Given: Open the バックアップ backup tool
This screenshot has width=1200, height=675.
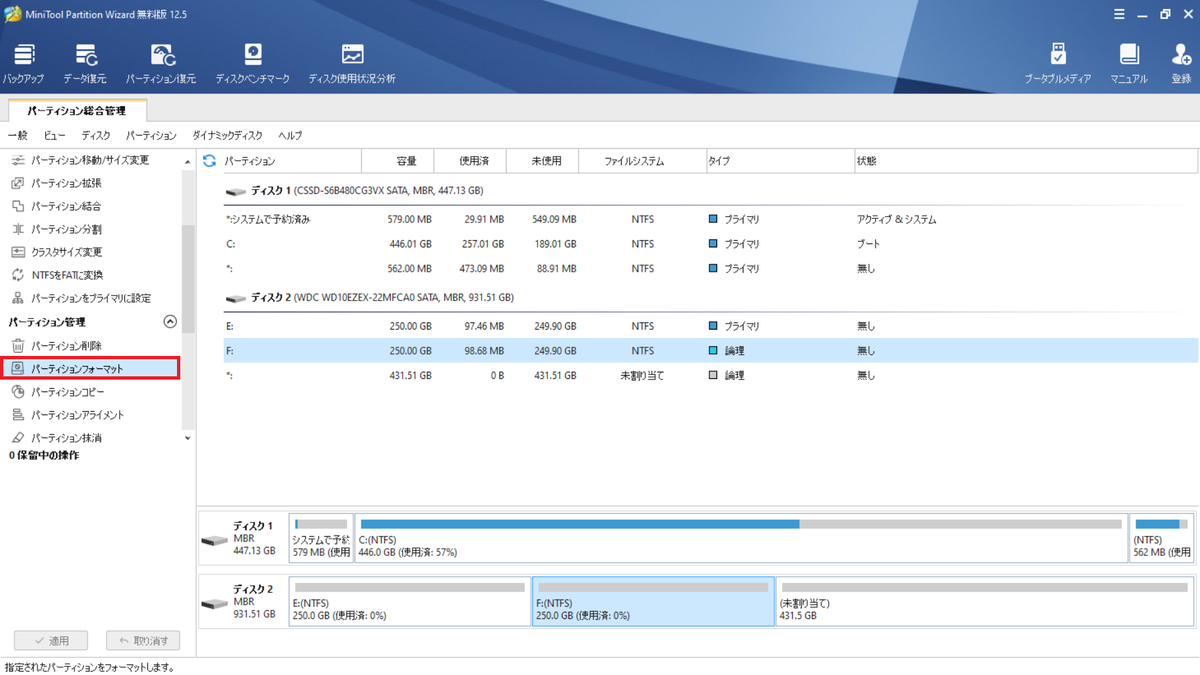Looking at the screenshot, I should tap(23, 63).
